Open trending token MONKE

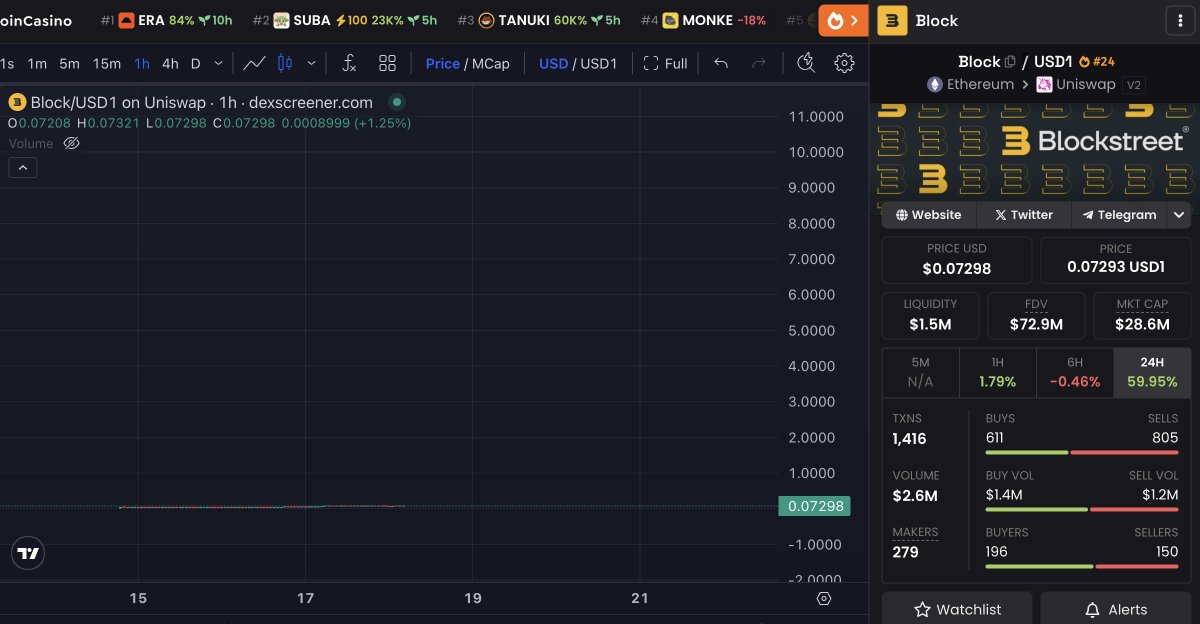[703, 20]
